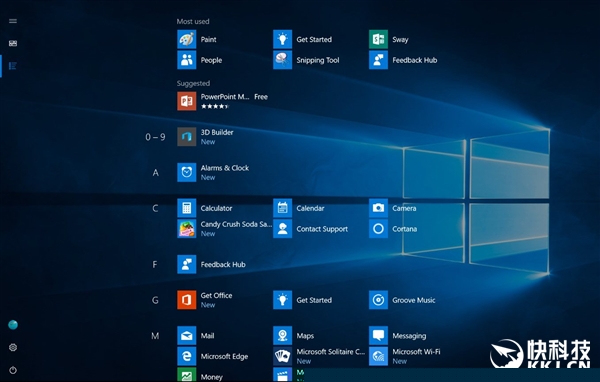Launch Alarms & Clock icon
Screen dimensions: 600x382
(187, 172)
